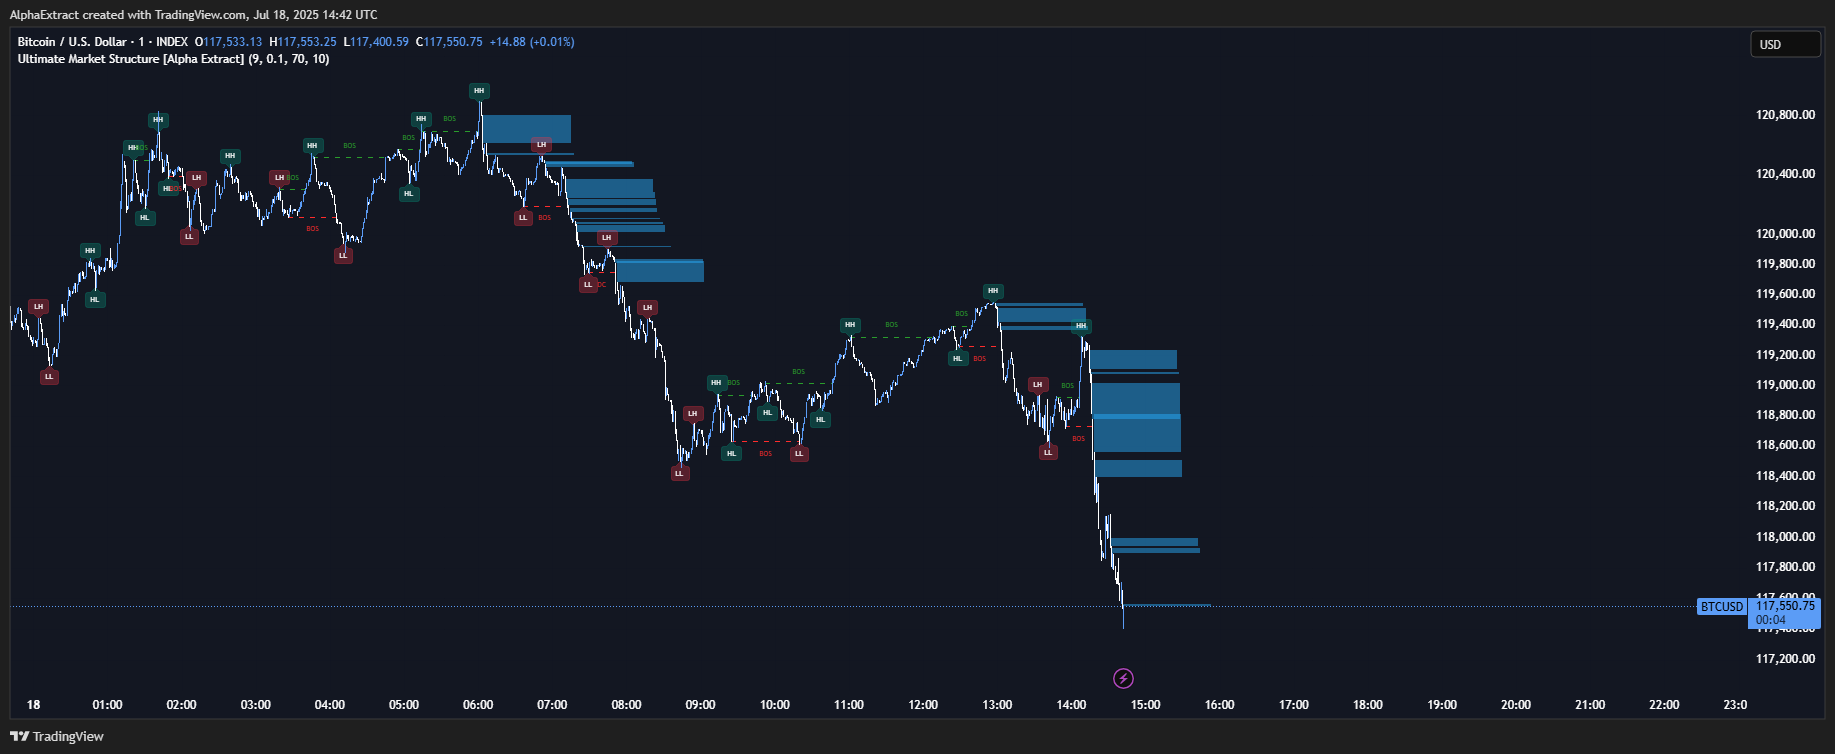Click the 00:04 bar countdown timer
The width and height of the screenshot is (1835, 754).
pyautogui.click(x=1770, y=620)
